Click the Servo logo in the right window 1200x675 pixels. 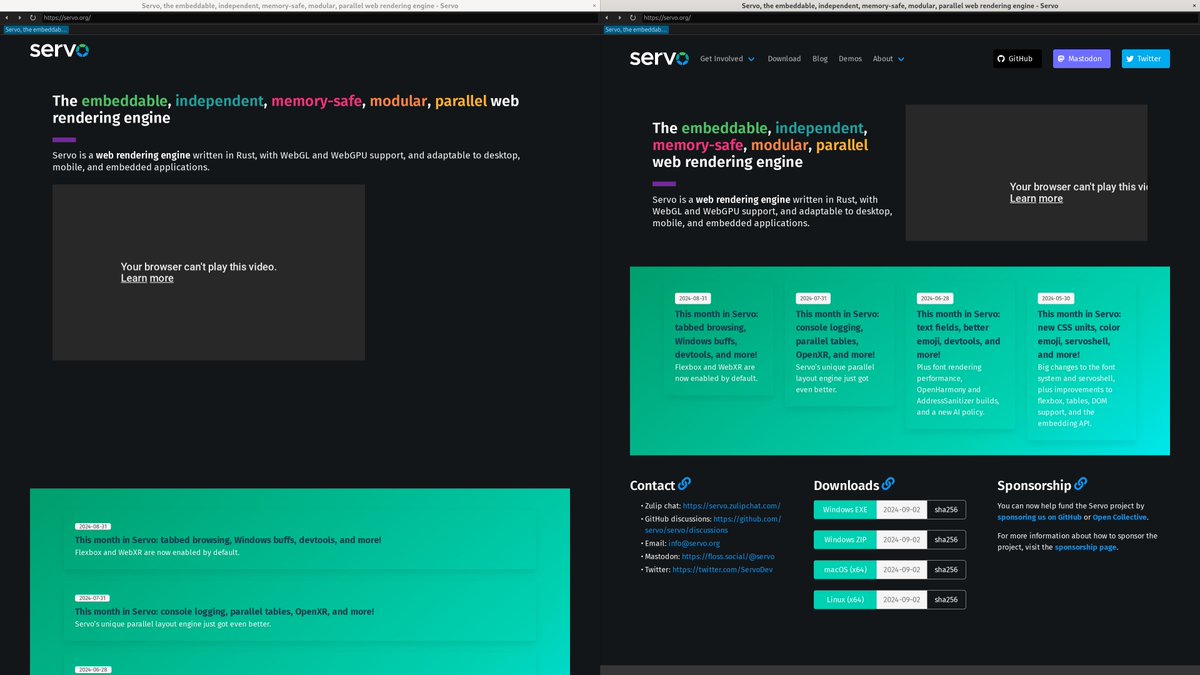(659, 58)
